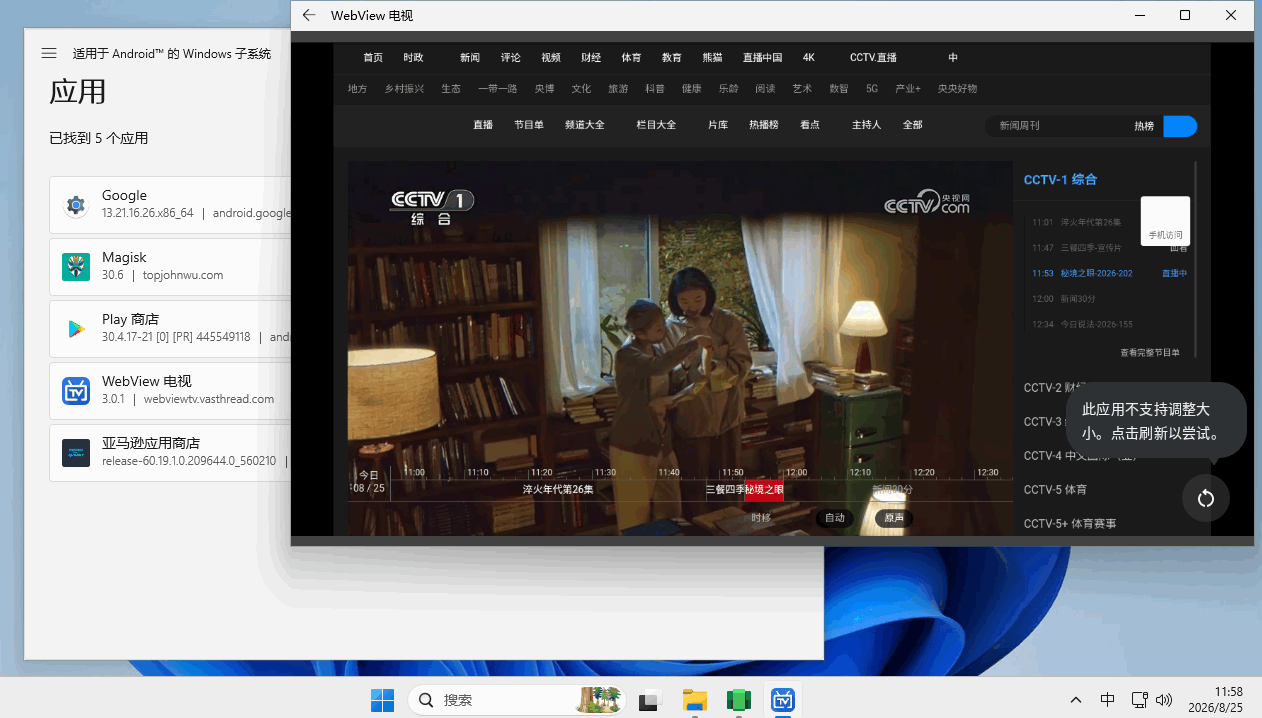Image resolution: width=1262 pixels, height=718 pixels.
Task: Switch to the 栏目大全 tab
Action: pyautogui.click(x=656, y=125)
